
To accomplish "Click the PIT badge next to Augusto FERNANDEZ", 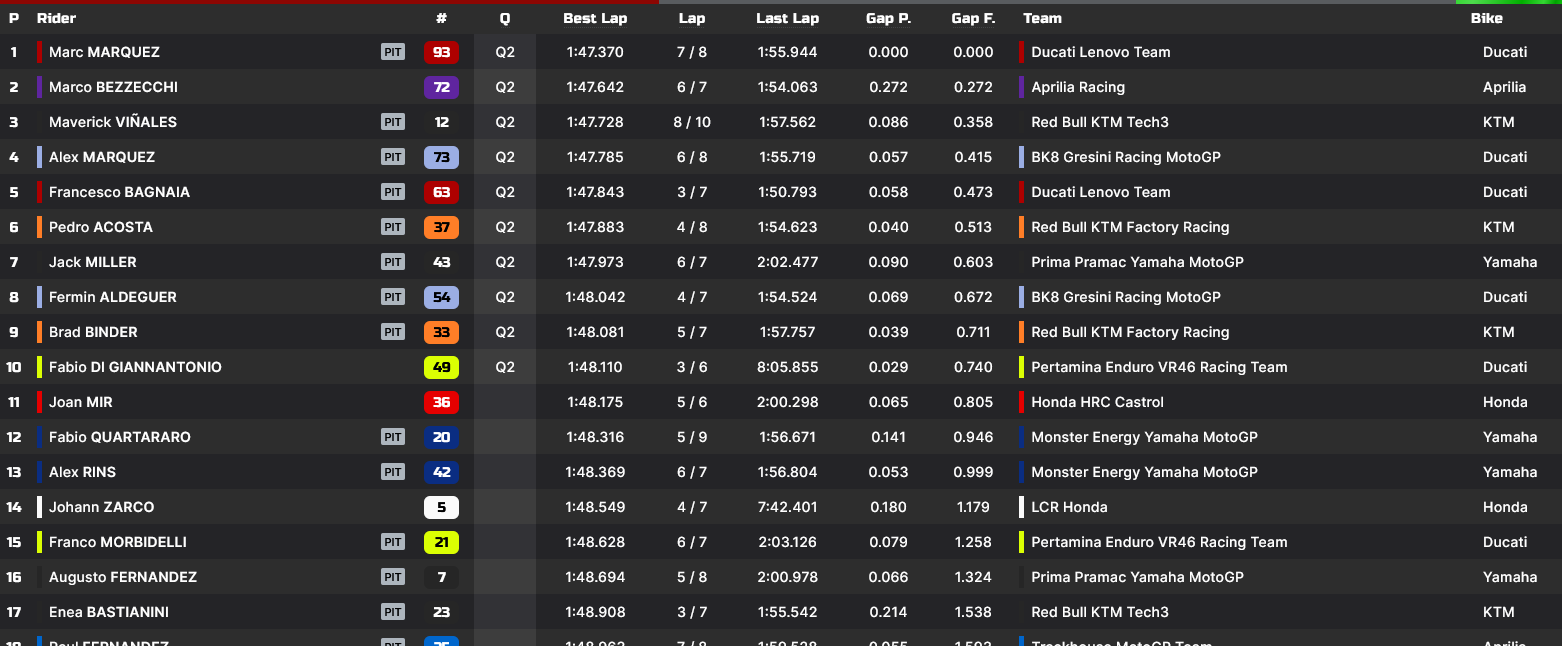I will coord(393,577).
